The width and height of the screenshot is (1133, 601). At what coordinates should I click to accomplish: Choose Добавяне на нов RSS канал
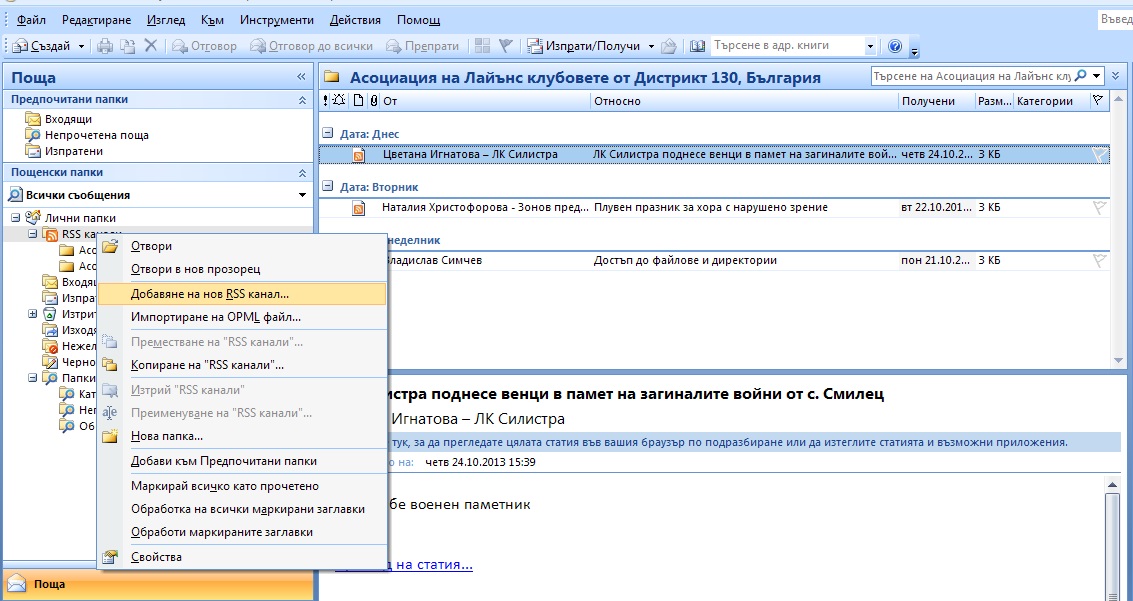point(210,294)
